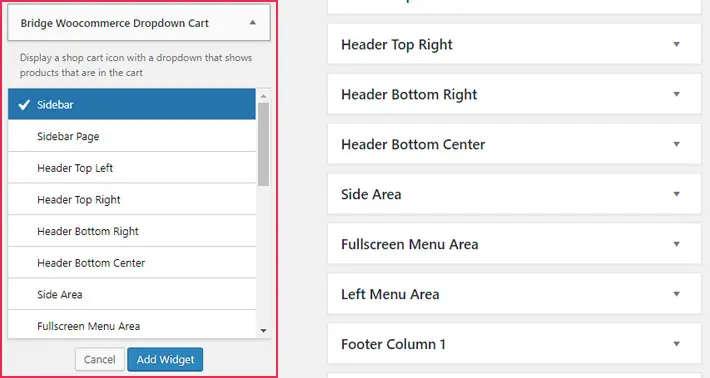Click the list scroll up arrow
Screen dimensions: 710x378
click(264, 96)
